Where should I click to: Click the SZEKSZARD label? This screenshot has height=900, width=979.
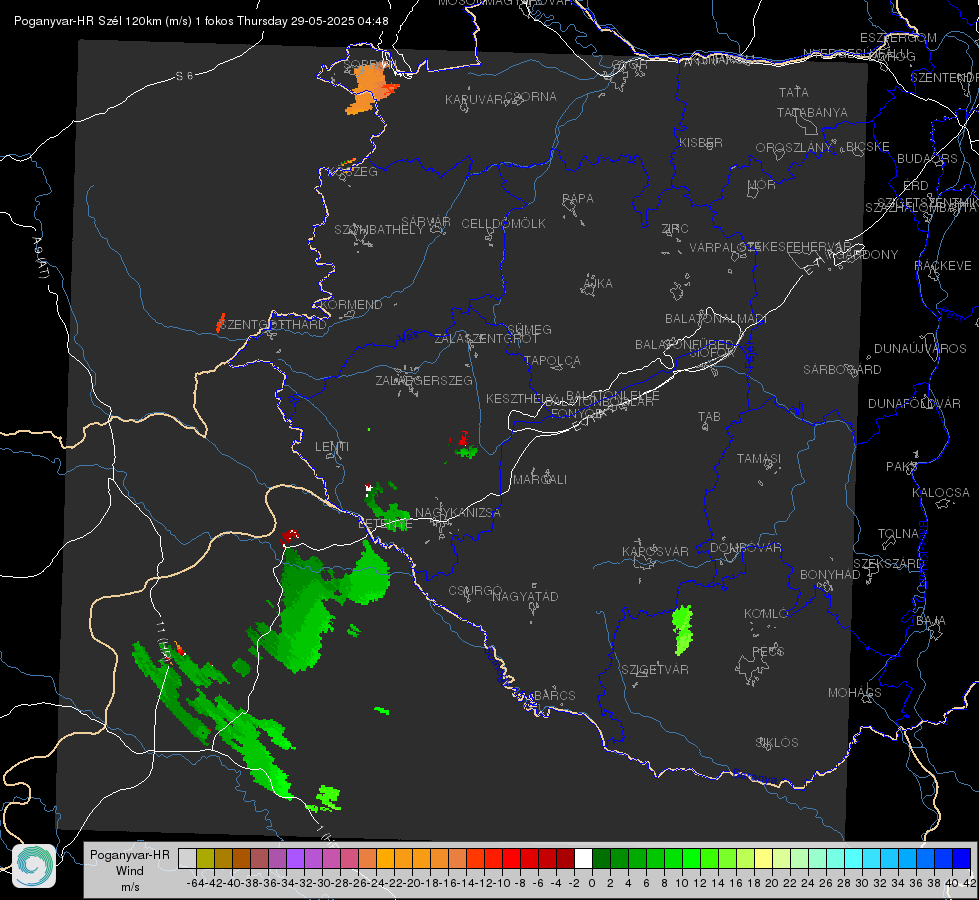click(888, 564)
